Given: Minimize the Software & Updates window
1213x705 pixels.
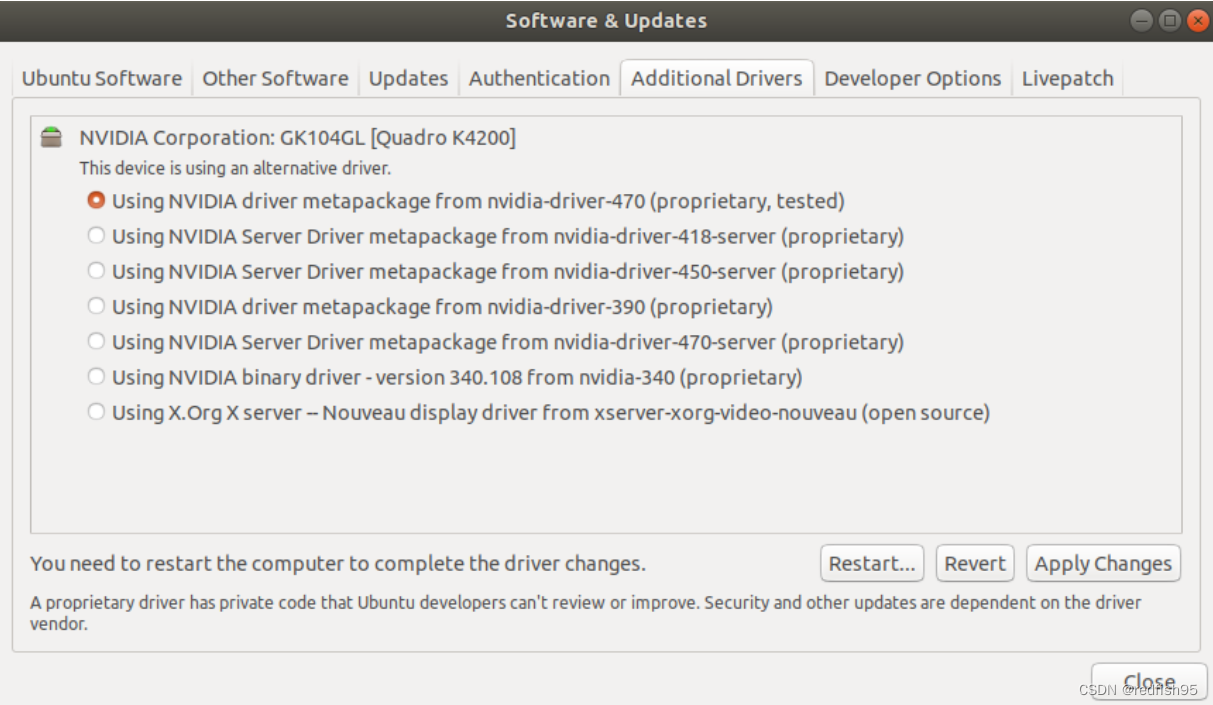Looking at the screenshot, I should pos(1142,21).
